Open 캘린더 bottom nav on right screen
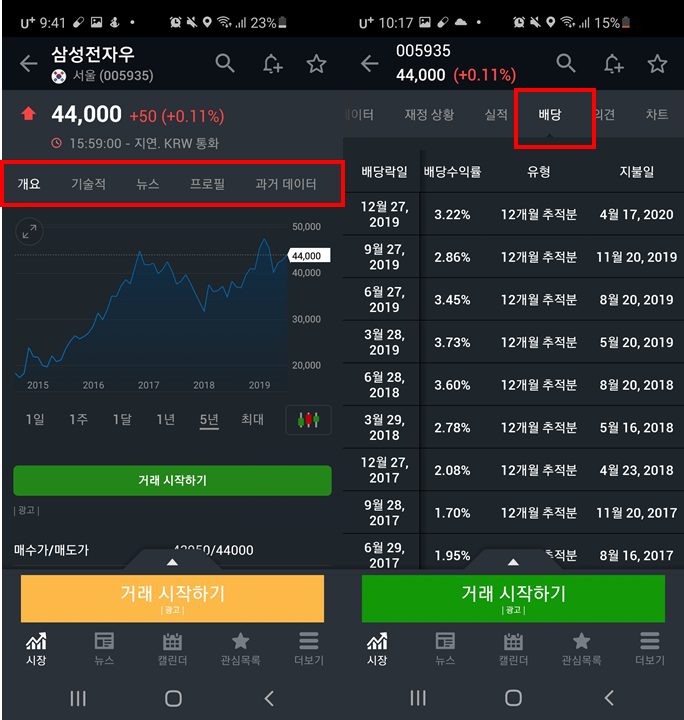The height and width of the screenshot is (720, 684). (513, 649)
